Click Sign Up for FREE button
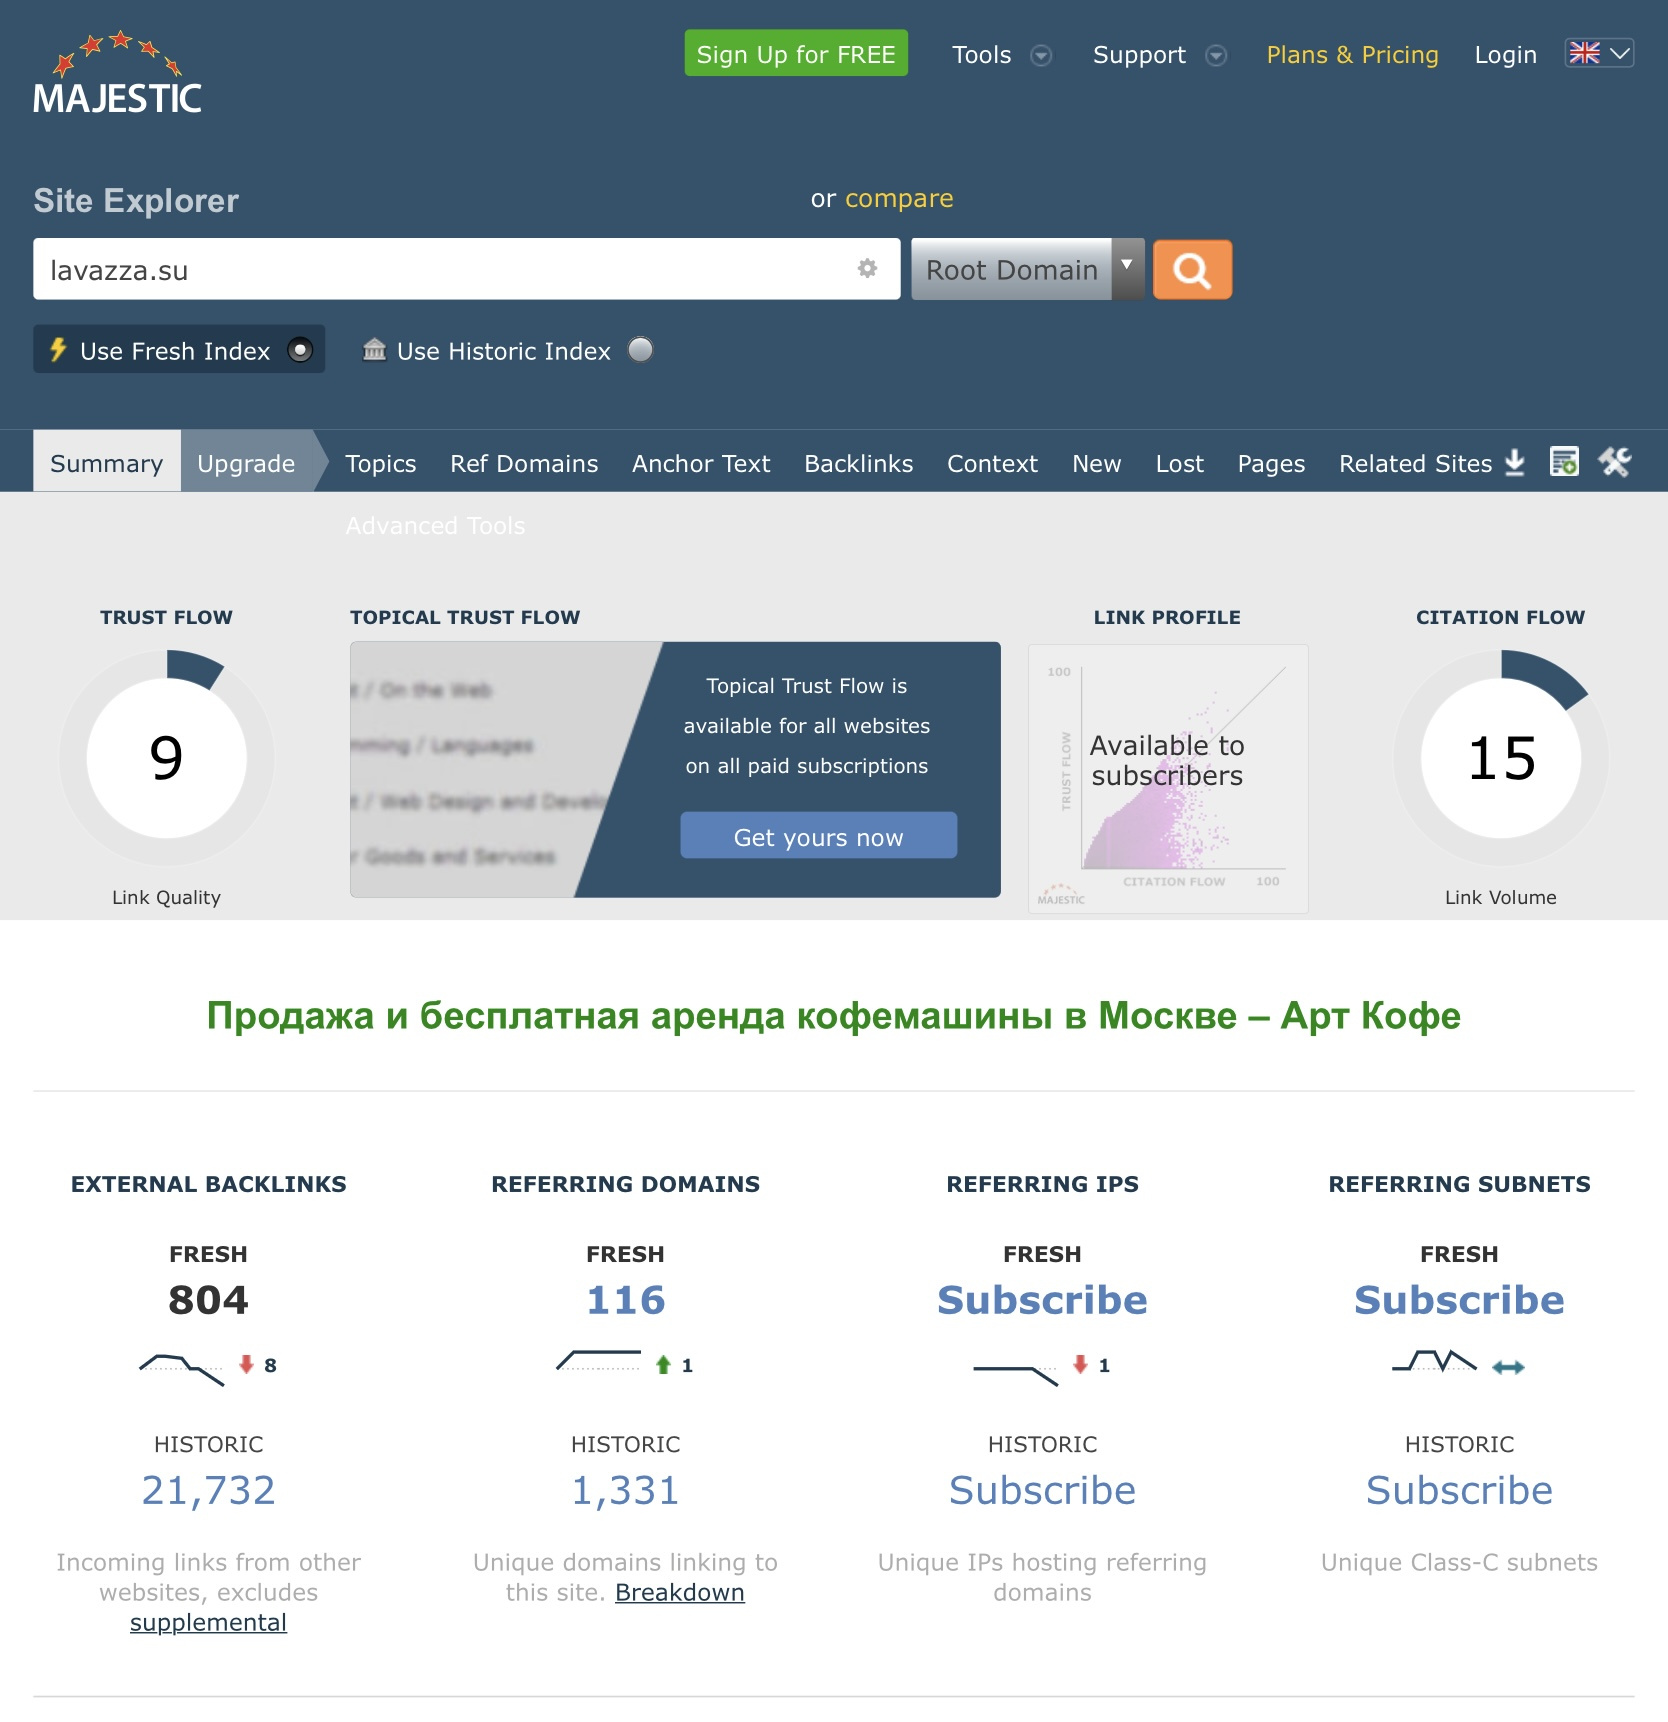This screenshot has height=1722, width=1668. (x=796, y=53)
